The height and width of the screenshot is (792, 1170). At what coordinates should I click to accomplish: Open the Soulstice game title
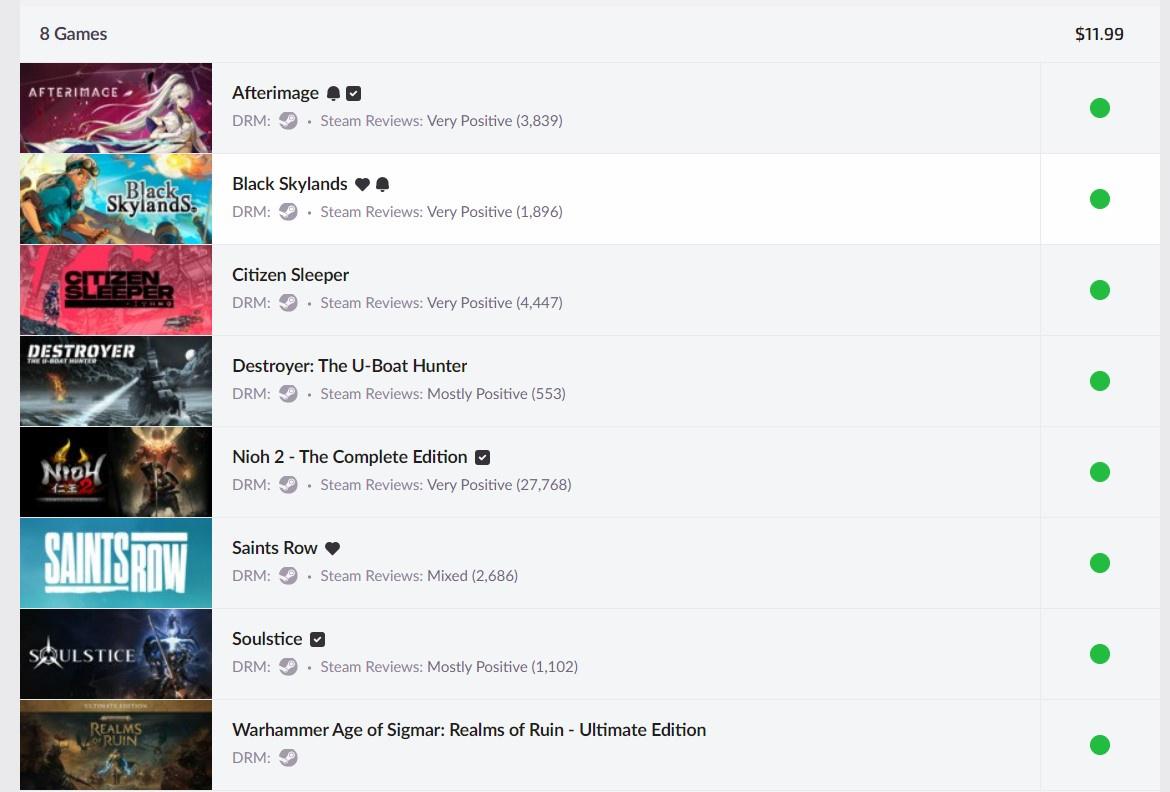click(x=267, y=640)
